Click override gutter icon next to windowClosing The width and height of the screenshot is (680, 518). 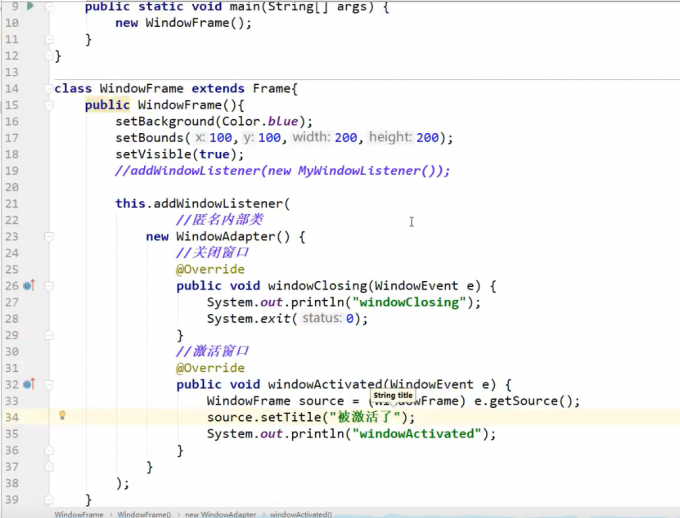pyautogui.click(x=29, y=286)
